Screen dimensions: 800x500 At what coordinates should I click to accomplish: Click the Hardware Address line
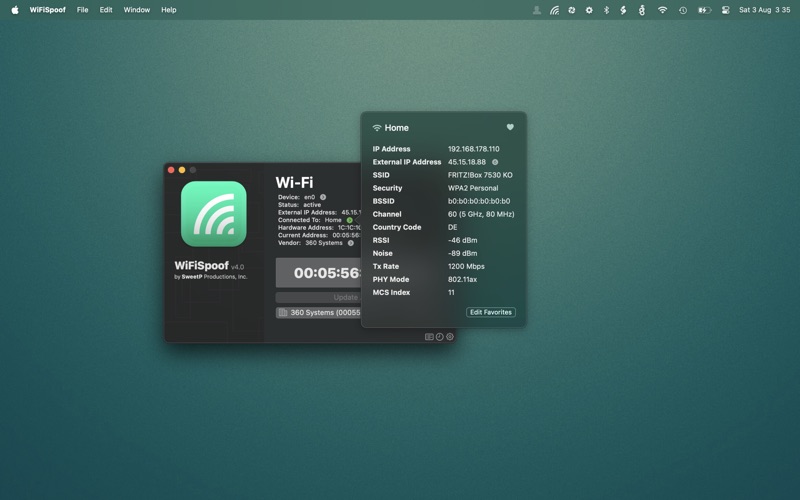click(319, 228)
